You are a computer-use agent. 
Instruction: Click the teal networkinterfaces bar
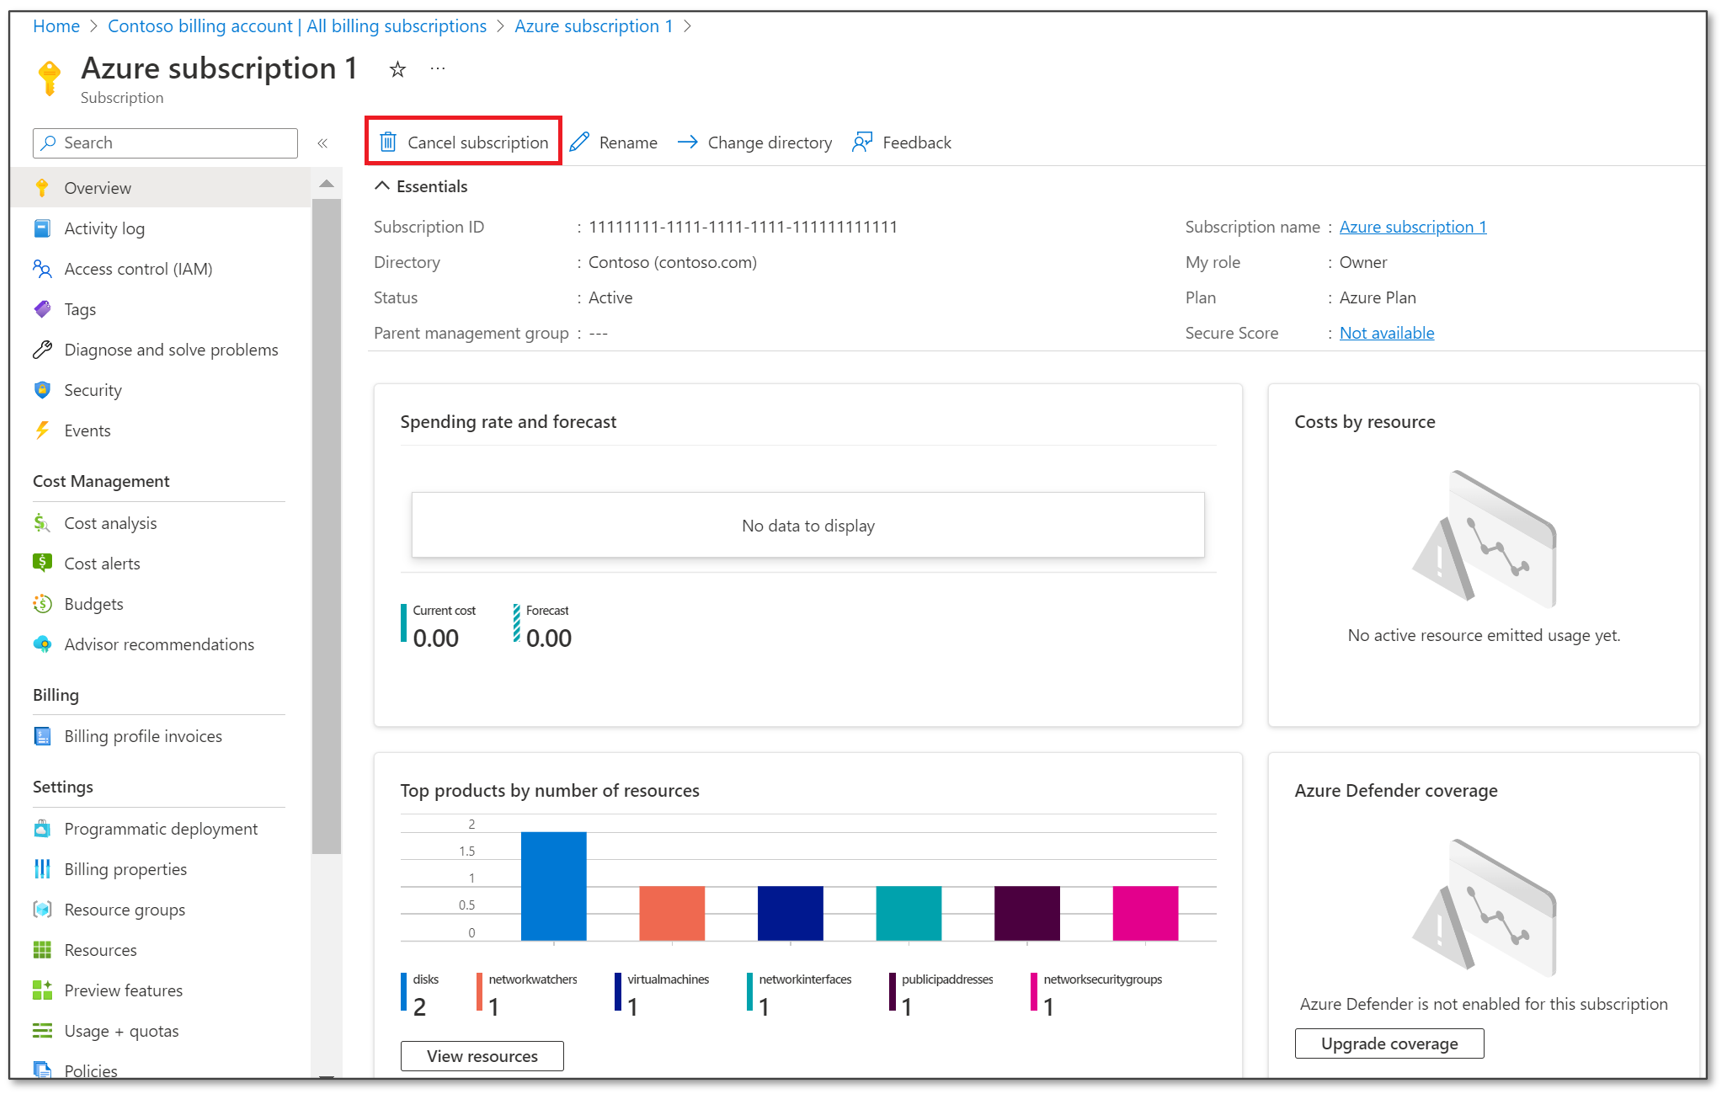[908, 913]
